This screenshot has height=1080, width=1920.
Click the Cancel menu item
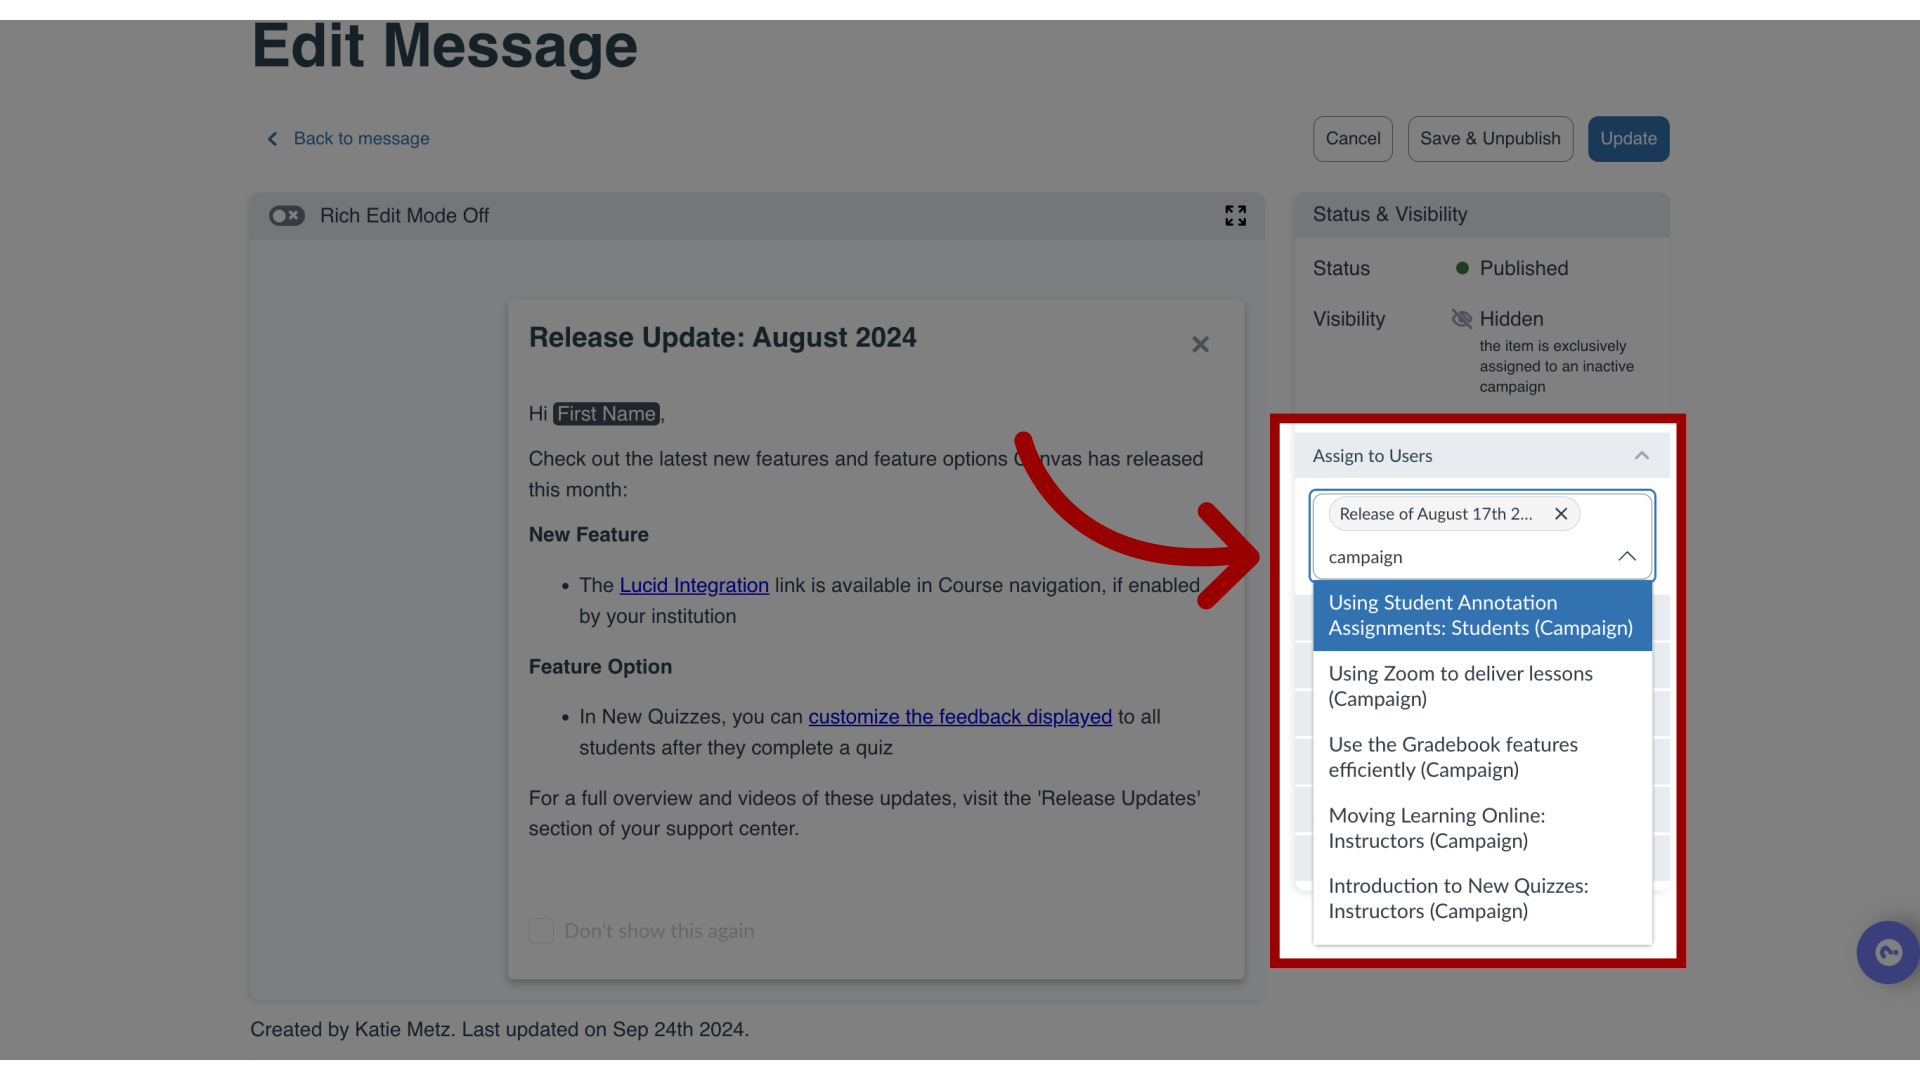1353,137
